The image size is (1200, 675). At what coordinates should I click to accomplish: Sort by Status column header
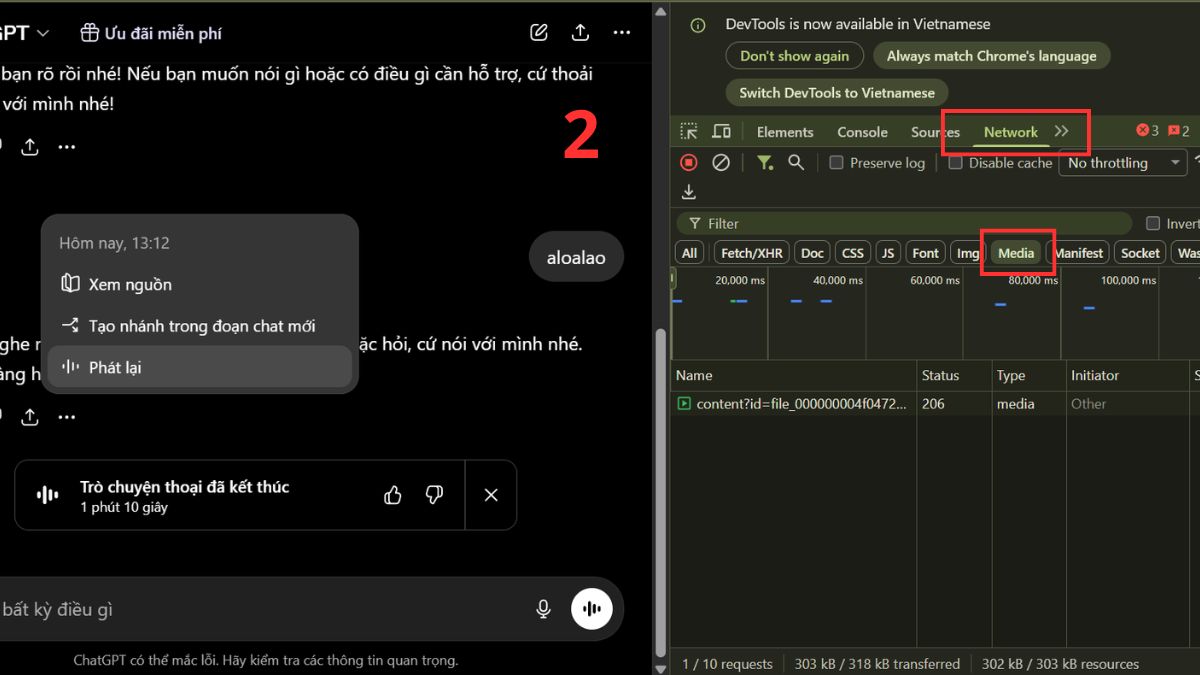(953, 375)
